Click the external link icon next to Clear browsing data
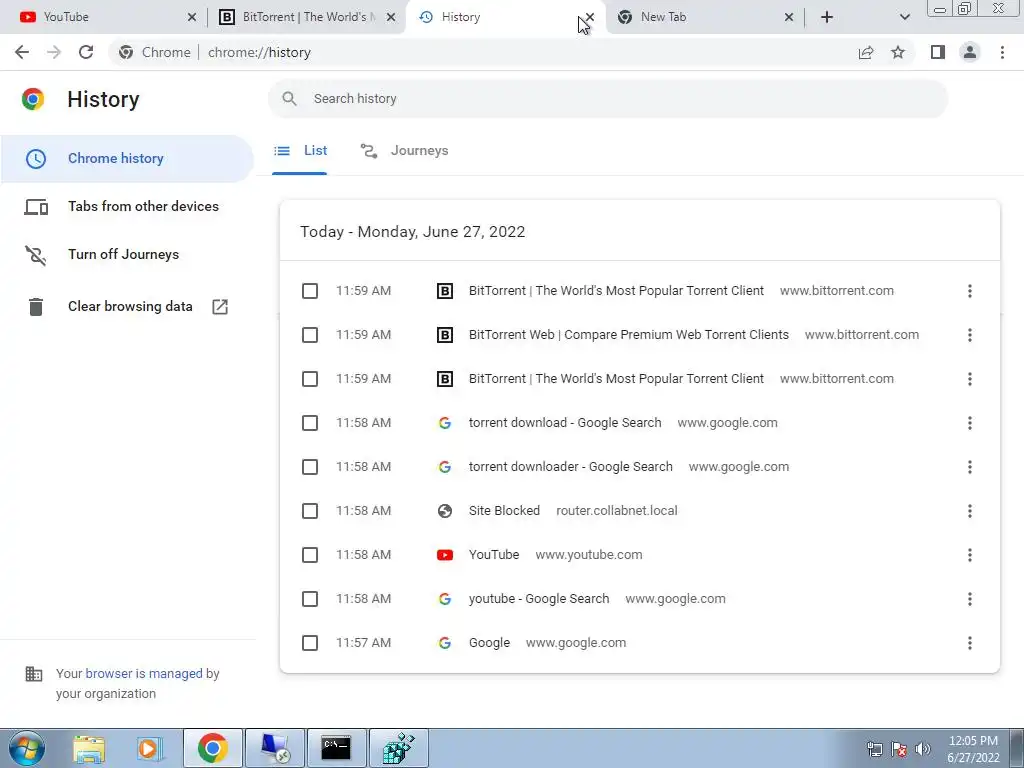Image resolution: width=1024 pixels, height=768 pixels. pyautogui.click(x=220, y=306)
